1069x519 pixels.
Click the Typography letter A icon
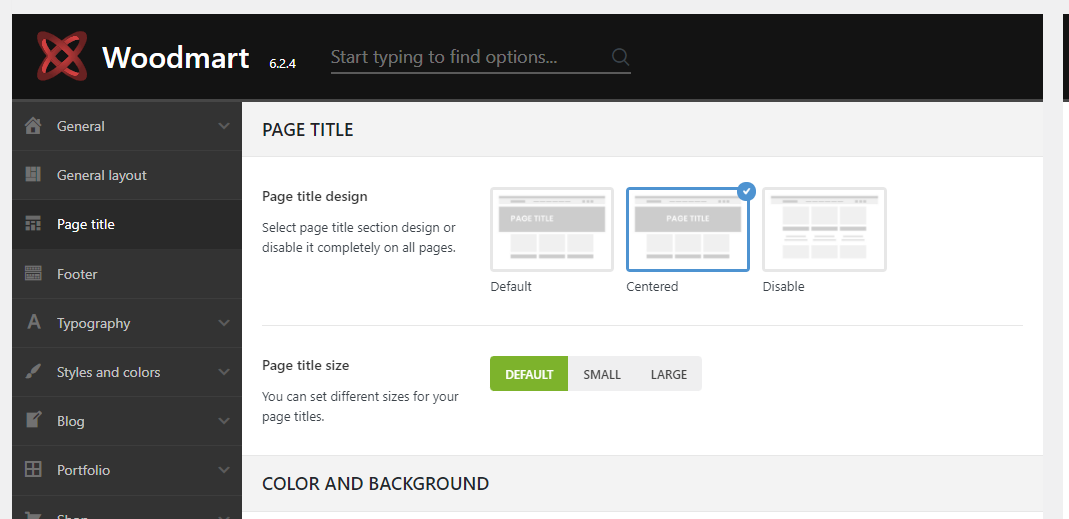[33, 322]
